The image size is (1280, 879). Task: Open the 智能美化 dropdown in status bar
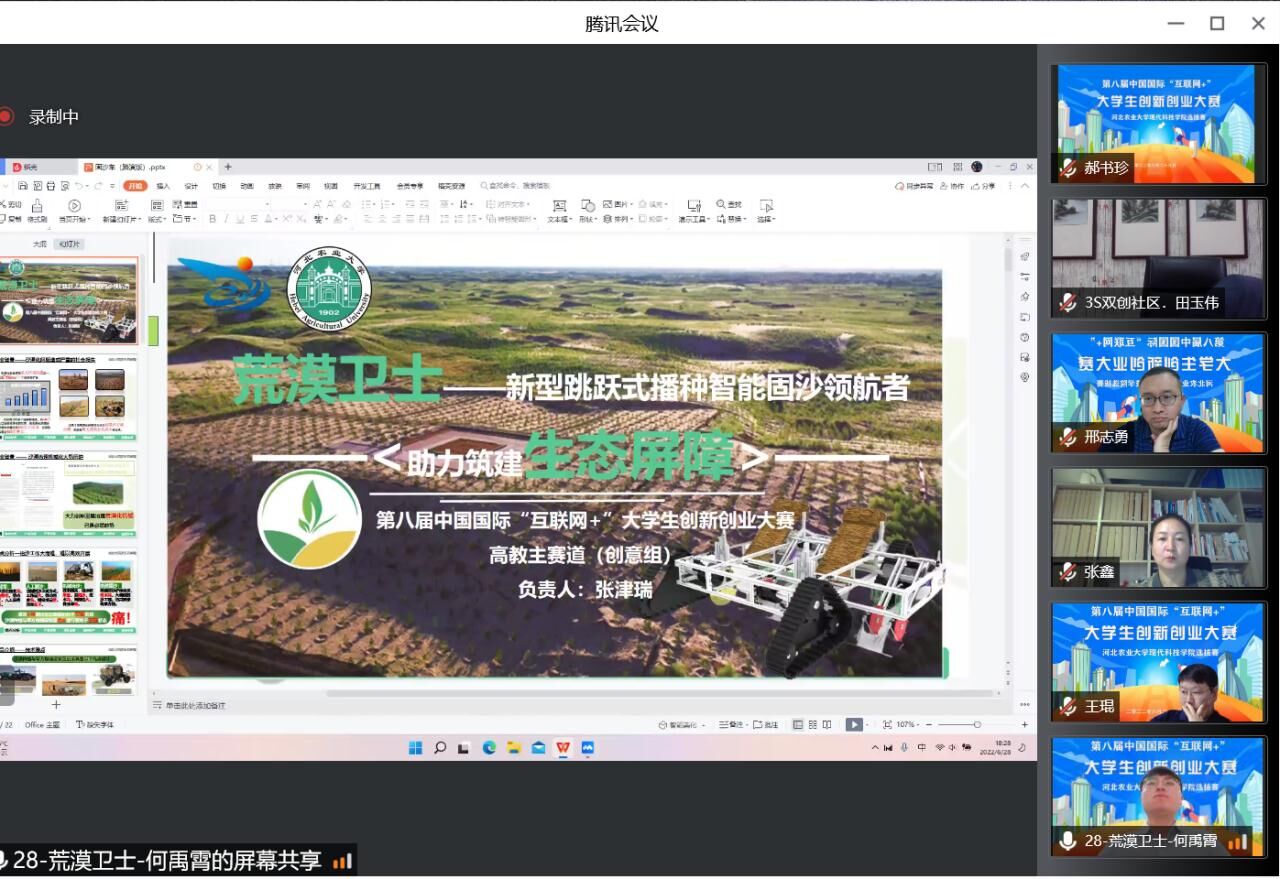pos(683,725)
